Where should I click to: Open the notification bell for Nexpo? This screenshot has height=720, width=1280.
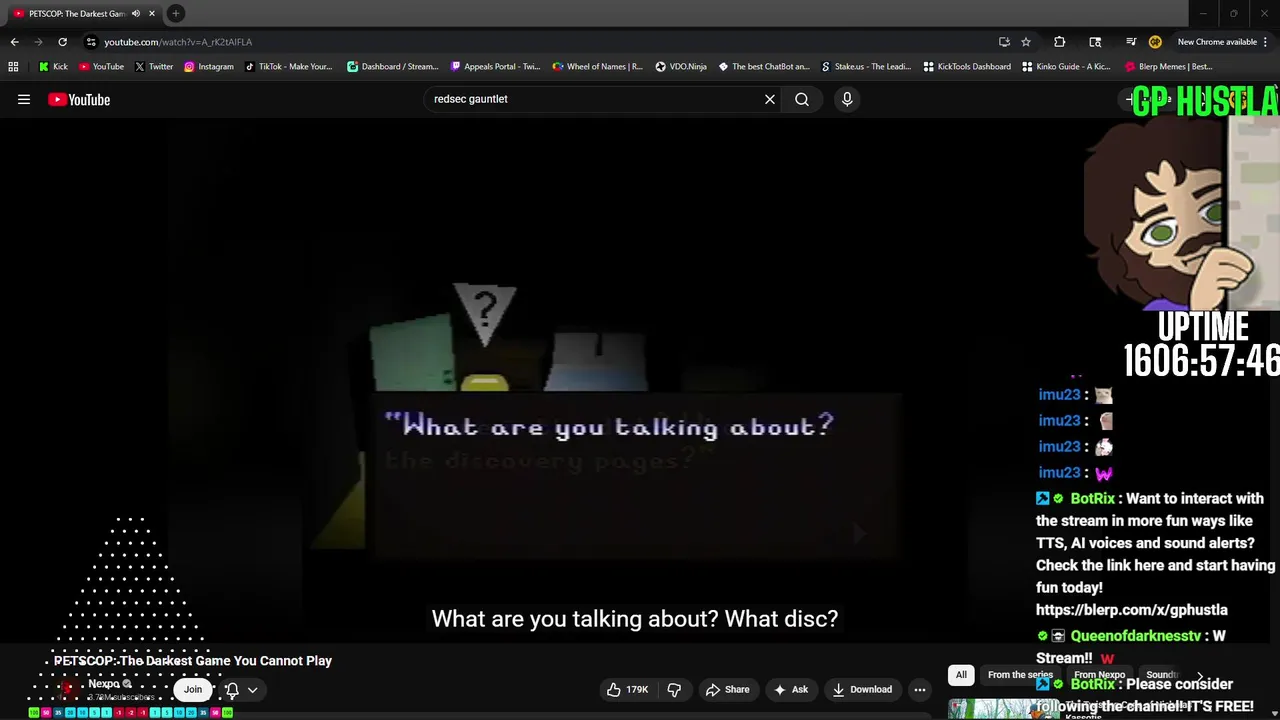232,689
